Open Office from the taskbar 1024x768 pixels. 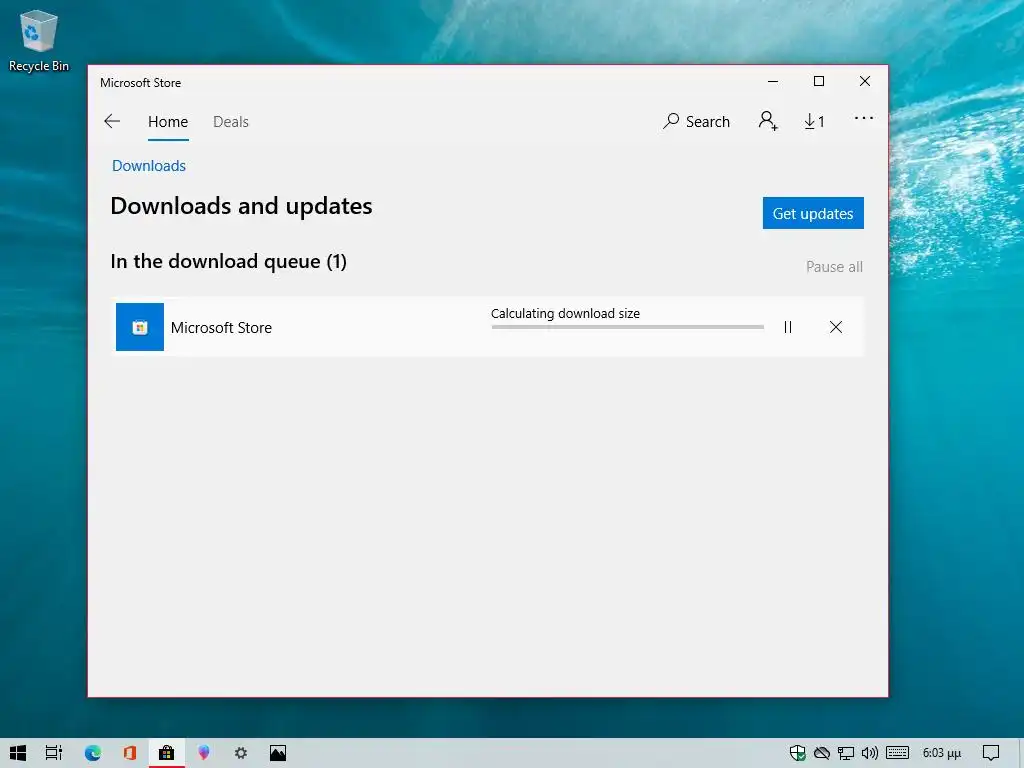129,753
